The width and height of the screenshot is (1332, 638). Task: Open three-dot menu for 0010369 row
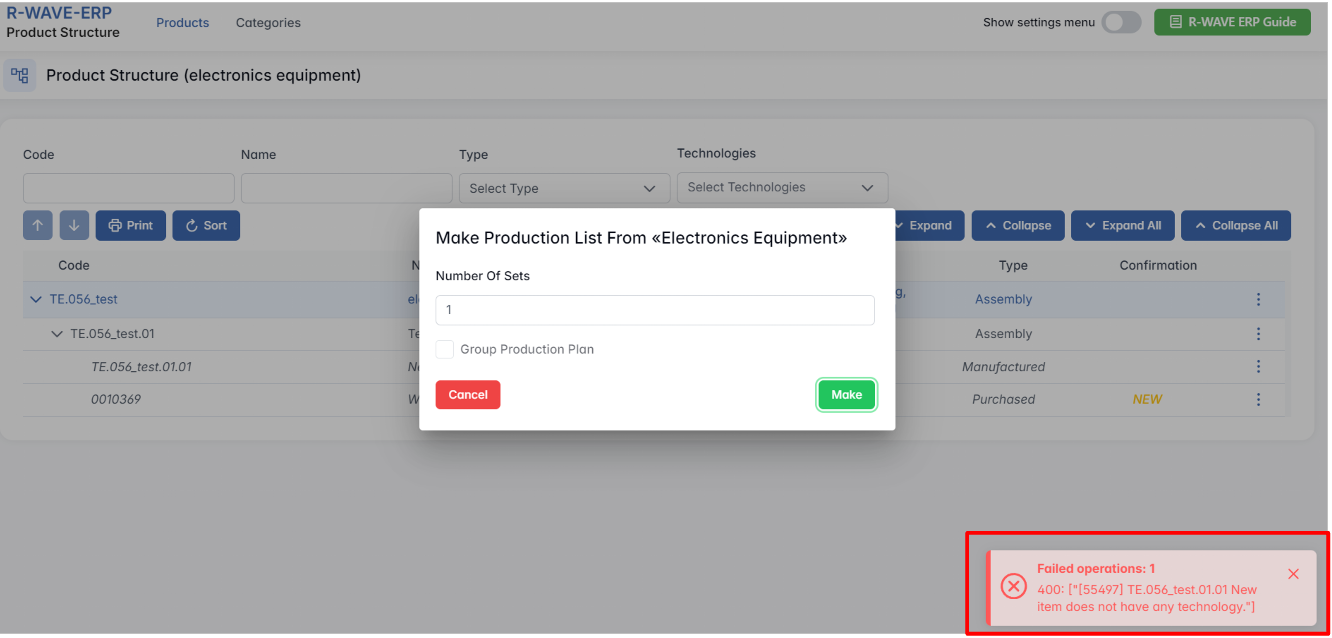click(x=1258, y=399)
